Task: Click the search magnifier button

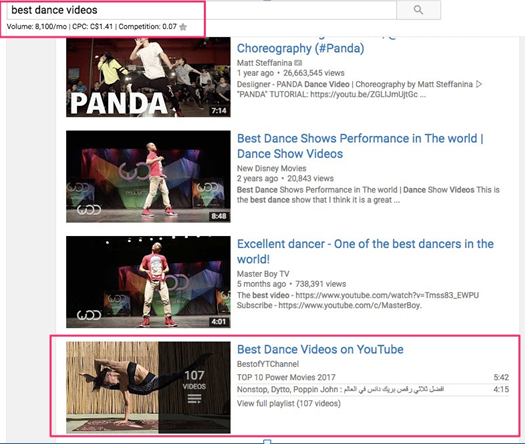Action: [x=418, y=10]
